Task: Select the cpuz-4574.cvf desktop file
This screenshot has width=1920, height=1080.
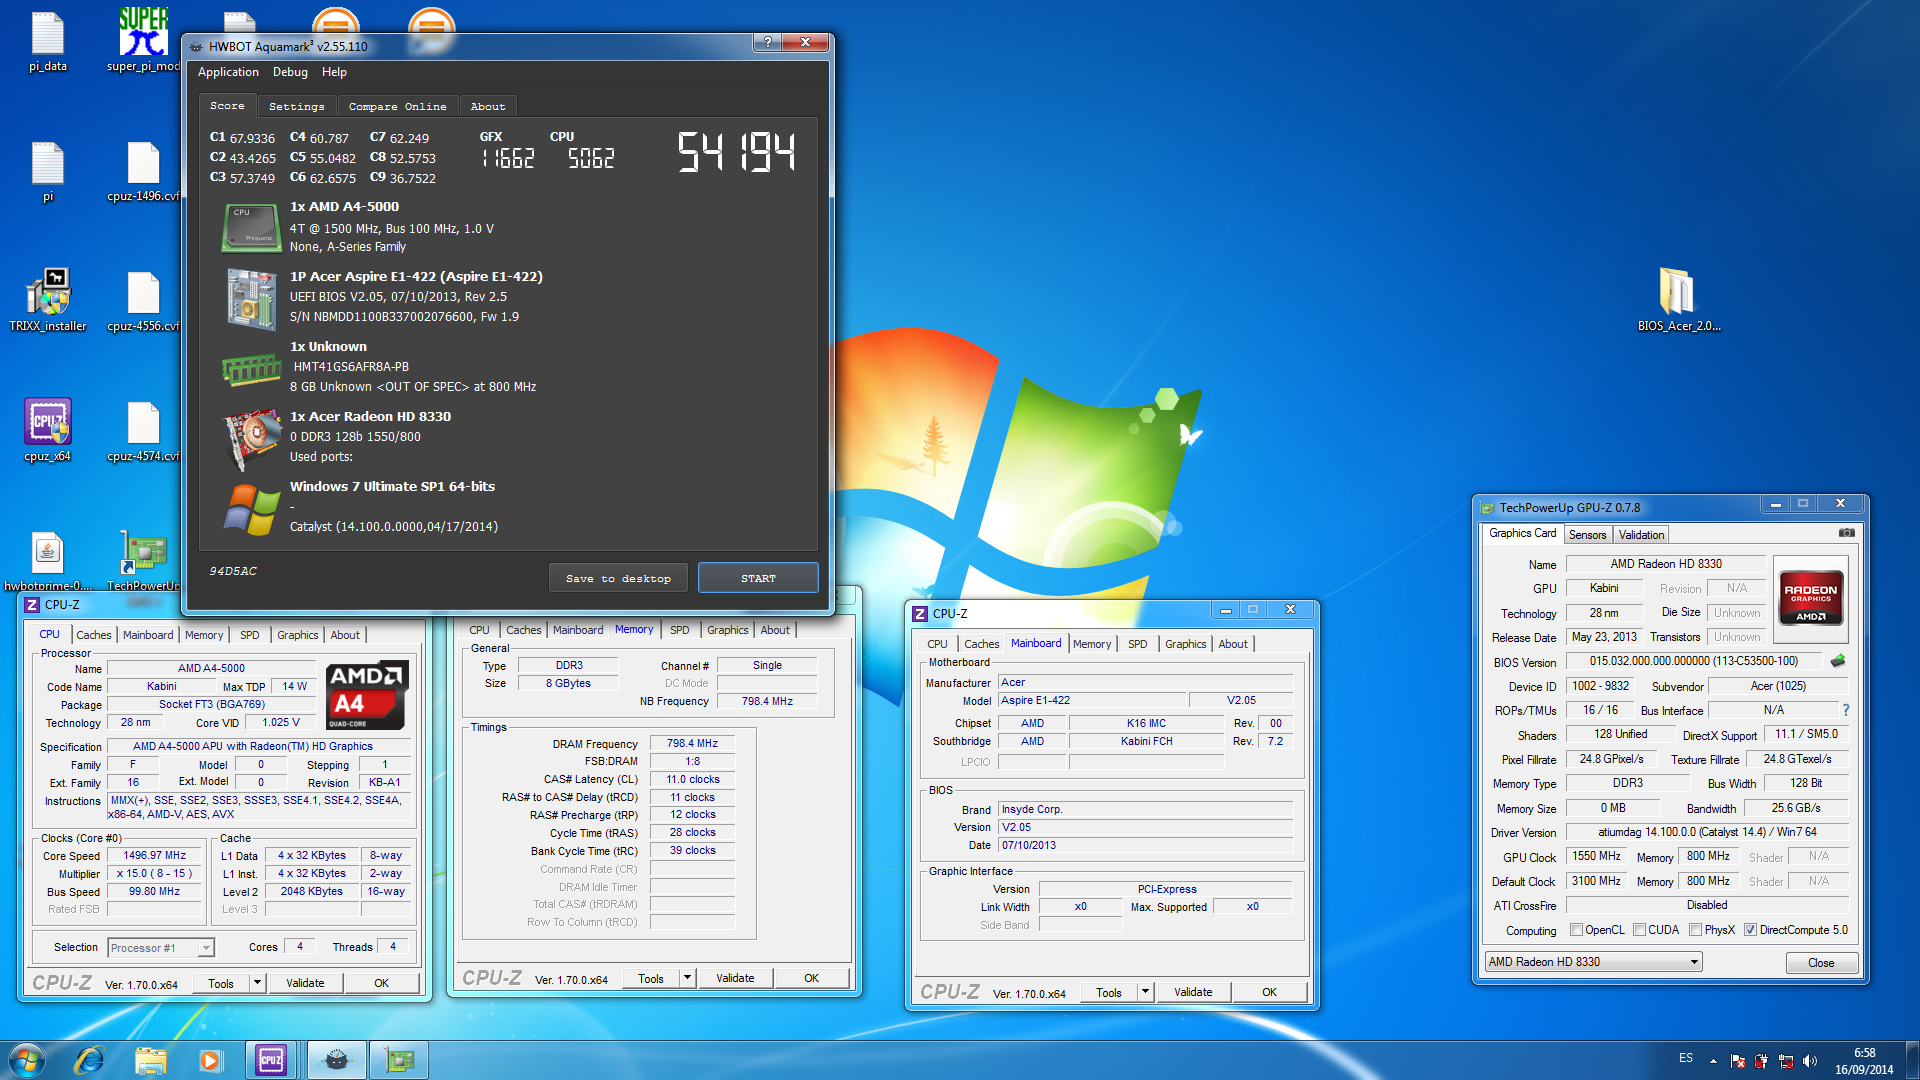Action: point(143,430)
